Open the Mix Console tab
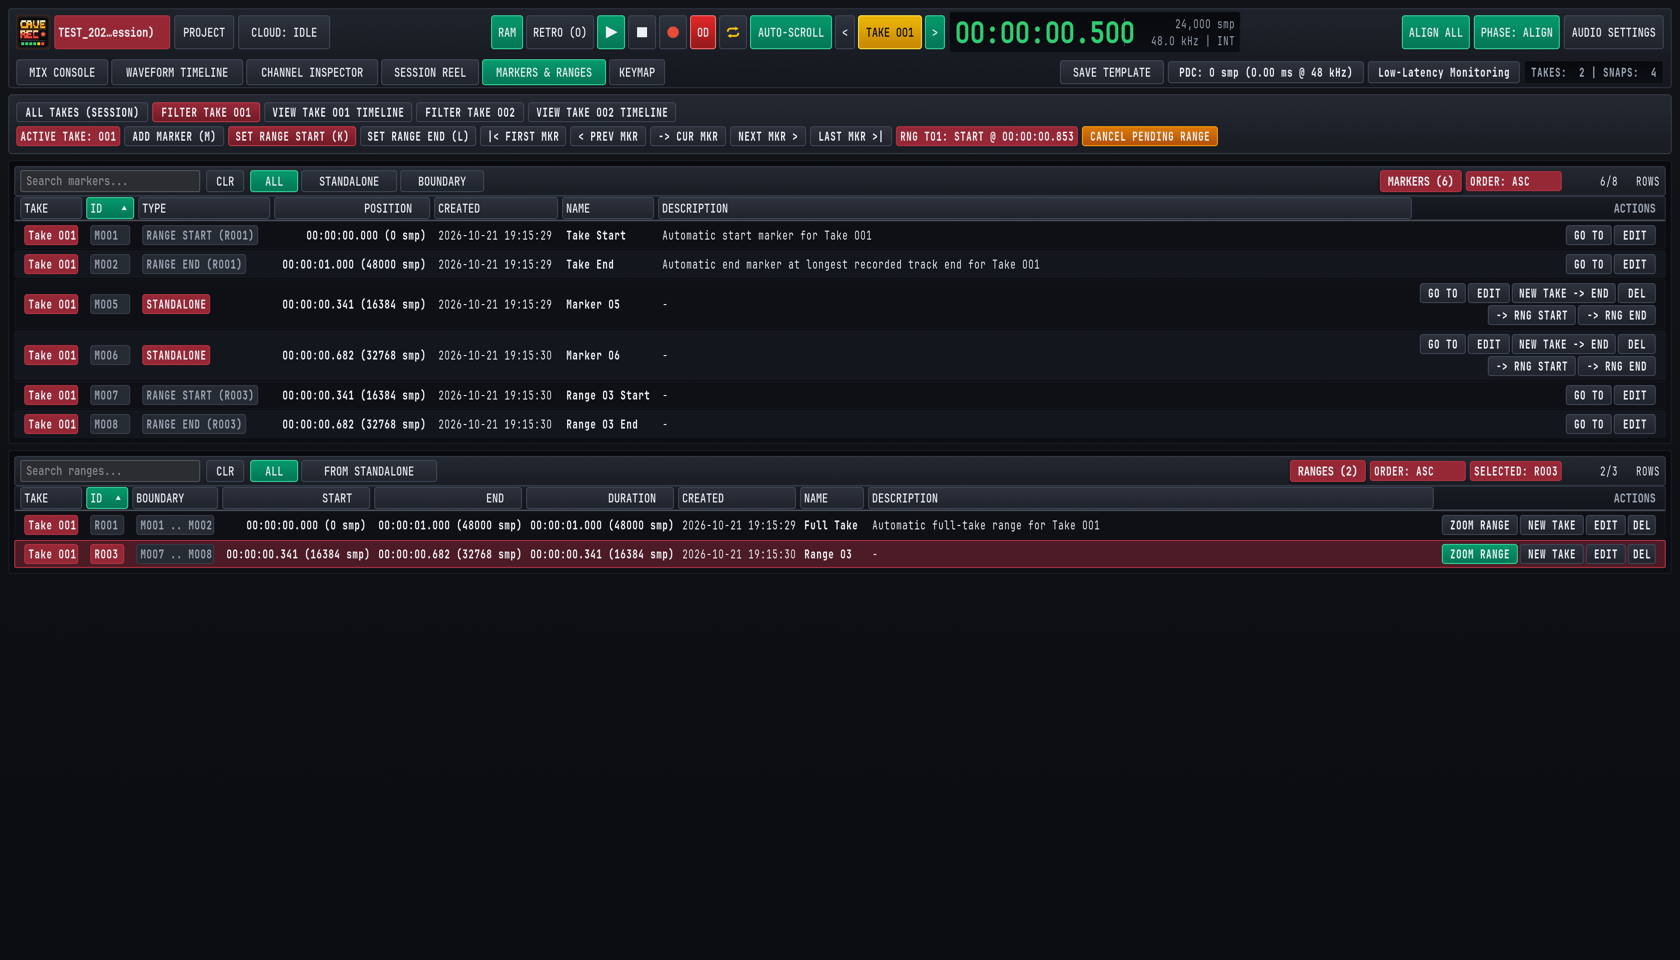Viewport: 1680px width, 960px height. tap(62, 72)
